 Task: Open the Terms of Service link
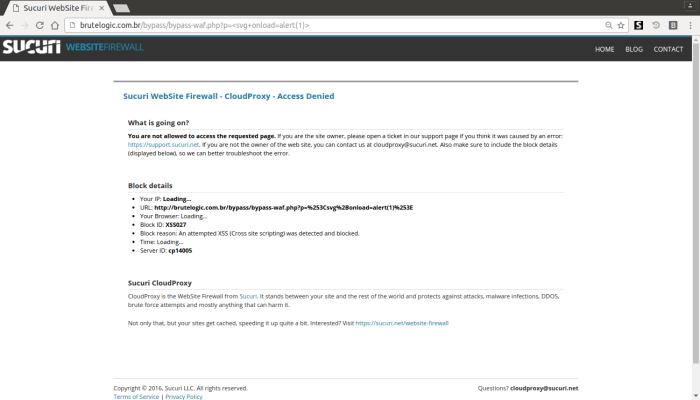click(136, 397)
